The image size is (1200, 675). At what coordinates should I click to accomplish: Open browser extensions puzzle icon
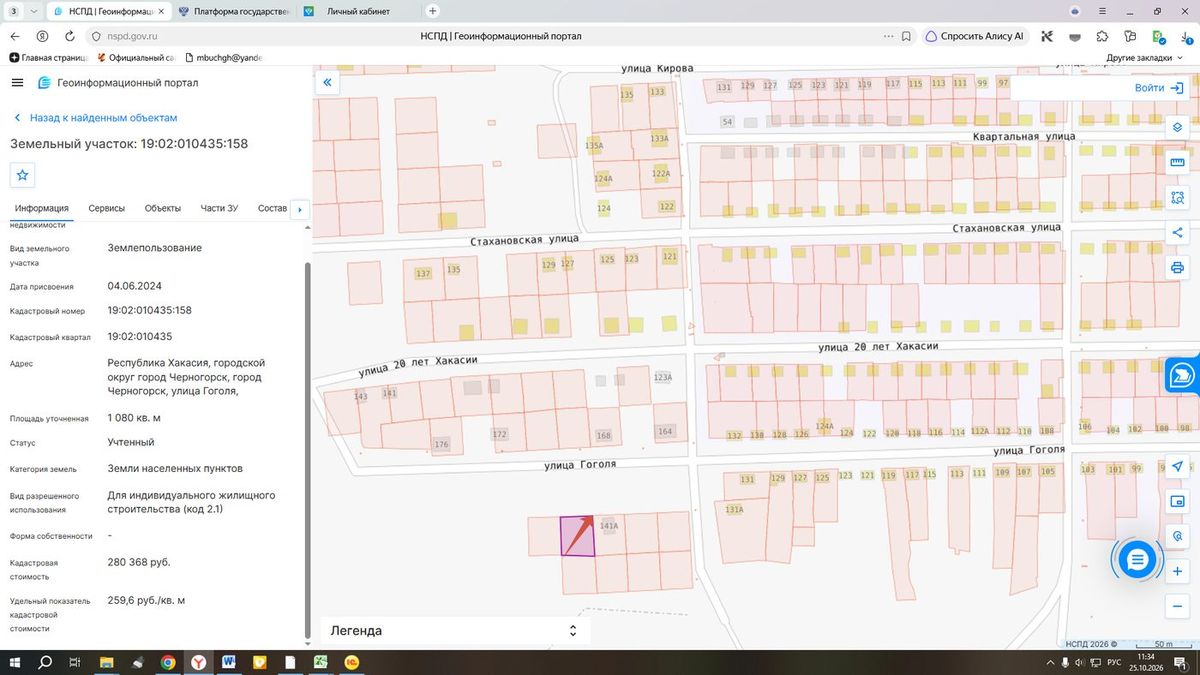(1102, 36)
